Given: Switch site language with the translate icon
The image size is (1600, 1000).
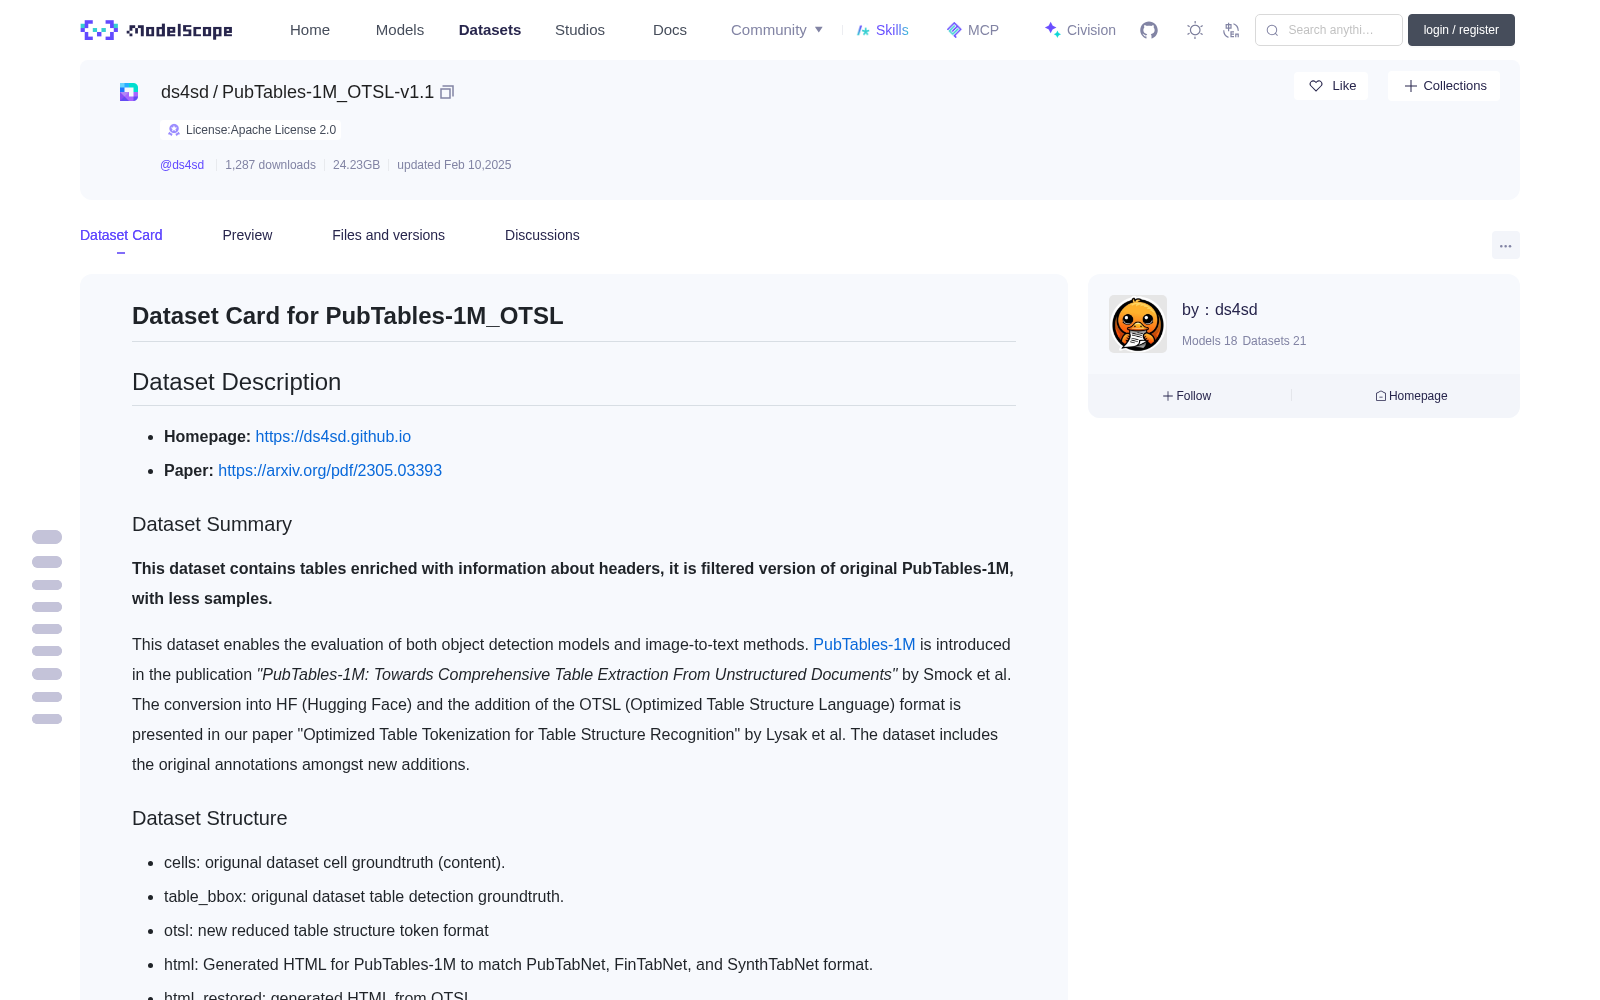Looking at the screenshot, I should coord(1231,30).
